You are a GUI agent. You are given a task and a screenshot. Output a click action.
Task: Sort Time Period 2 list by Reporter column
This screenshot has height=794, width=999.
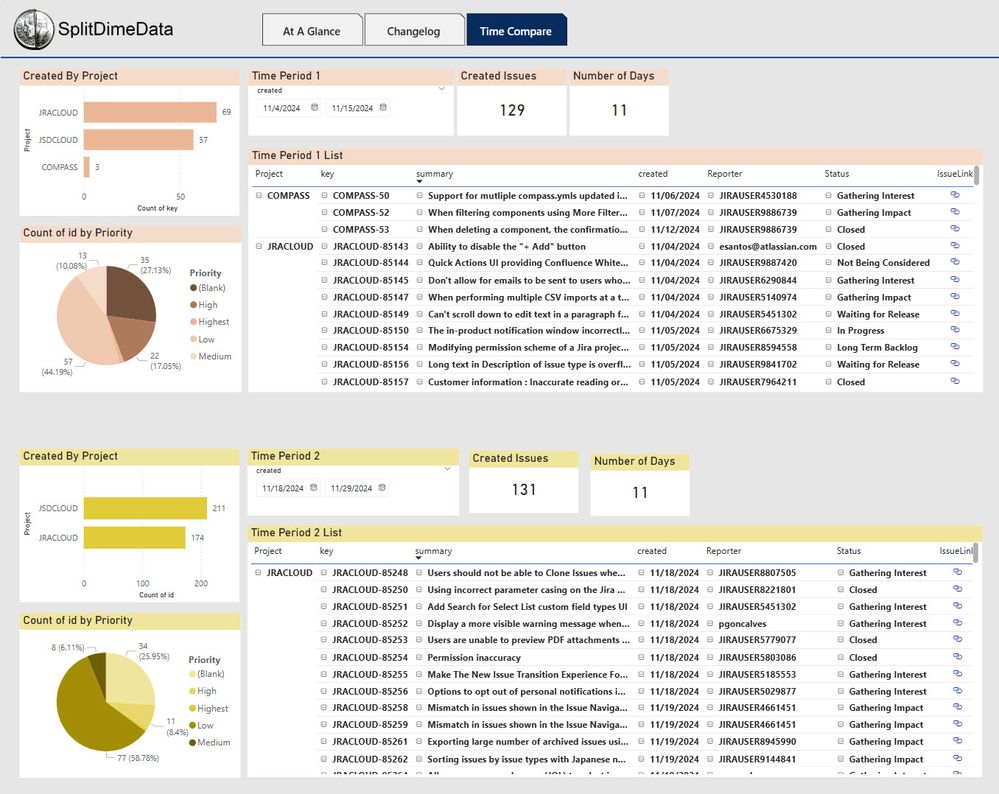[723, 551]
